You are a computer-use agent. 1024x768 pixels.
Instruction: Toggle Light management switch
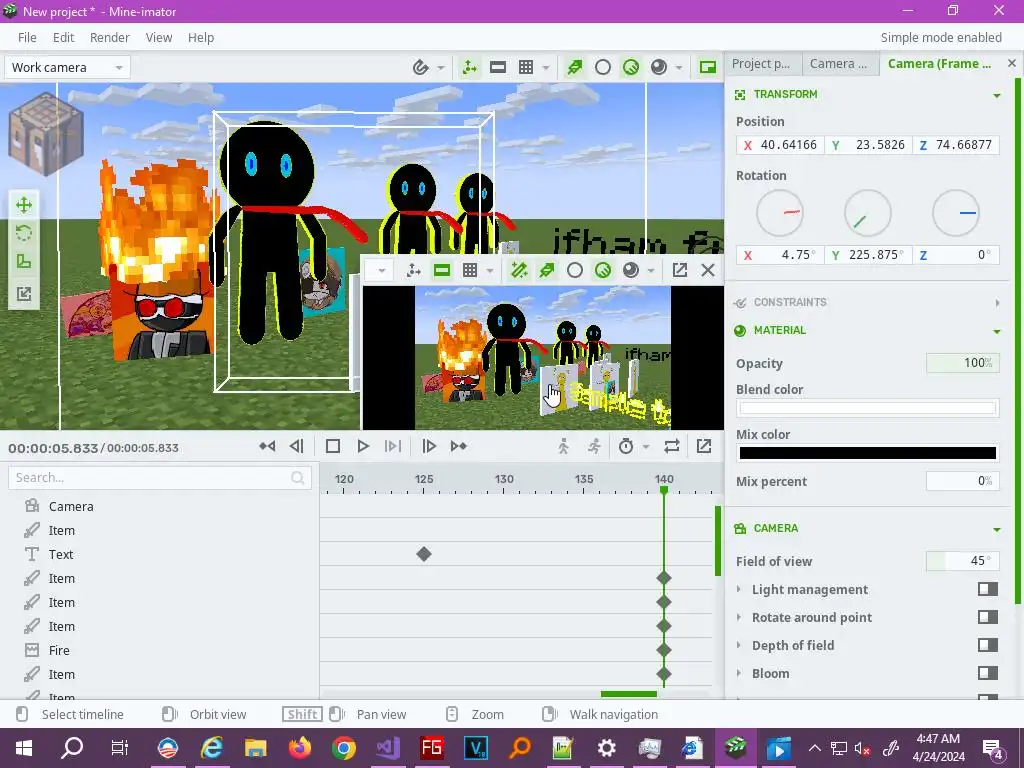[x=988, y=589]
